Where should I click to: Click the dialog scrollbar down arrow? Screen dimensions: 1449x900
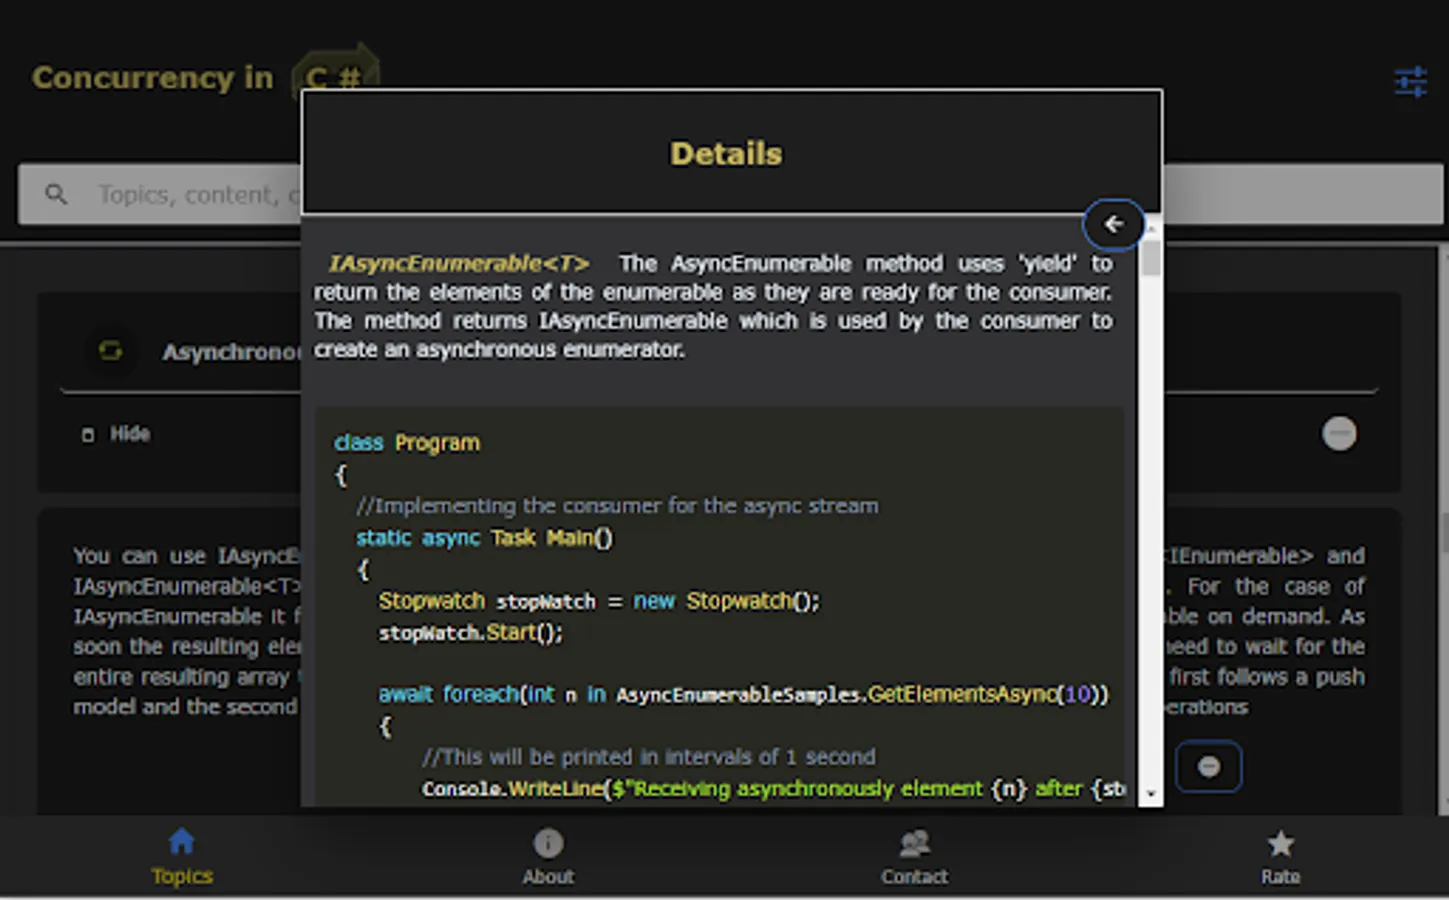[1151, 794]
